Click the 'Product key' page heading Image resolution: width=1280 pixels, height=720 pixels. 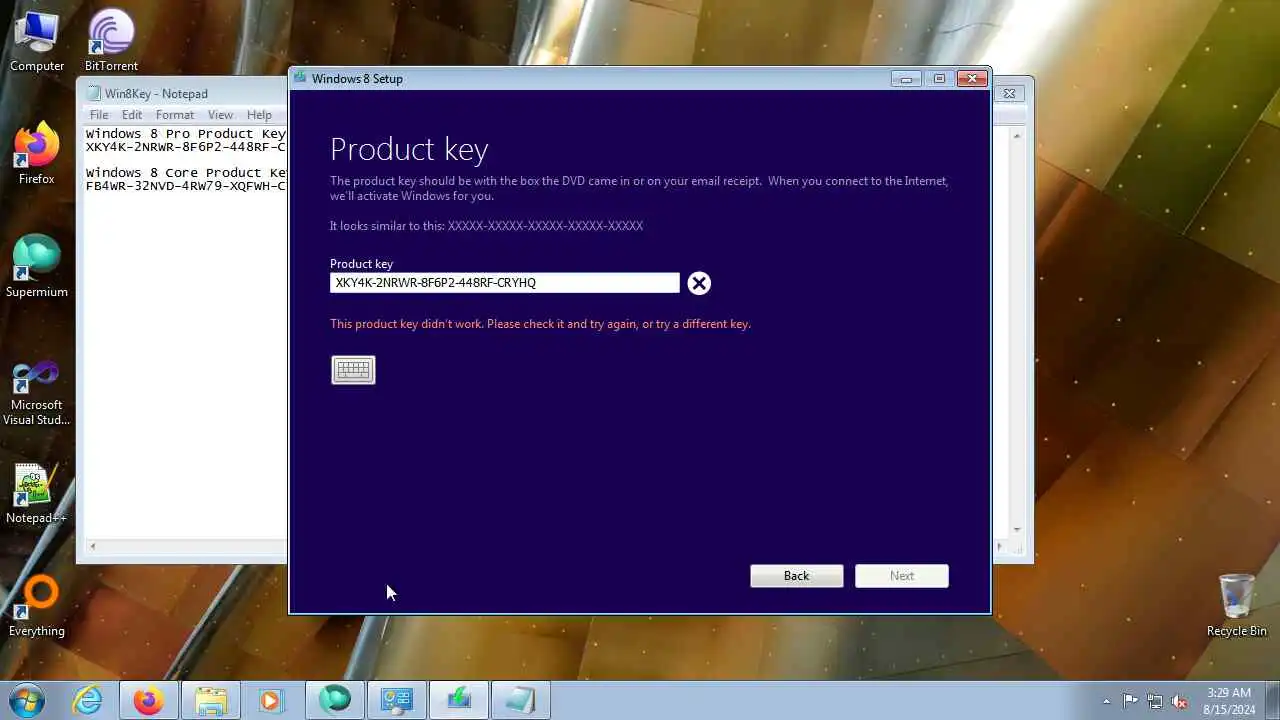point(409,150)
